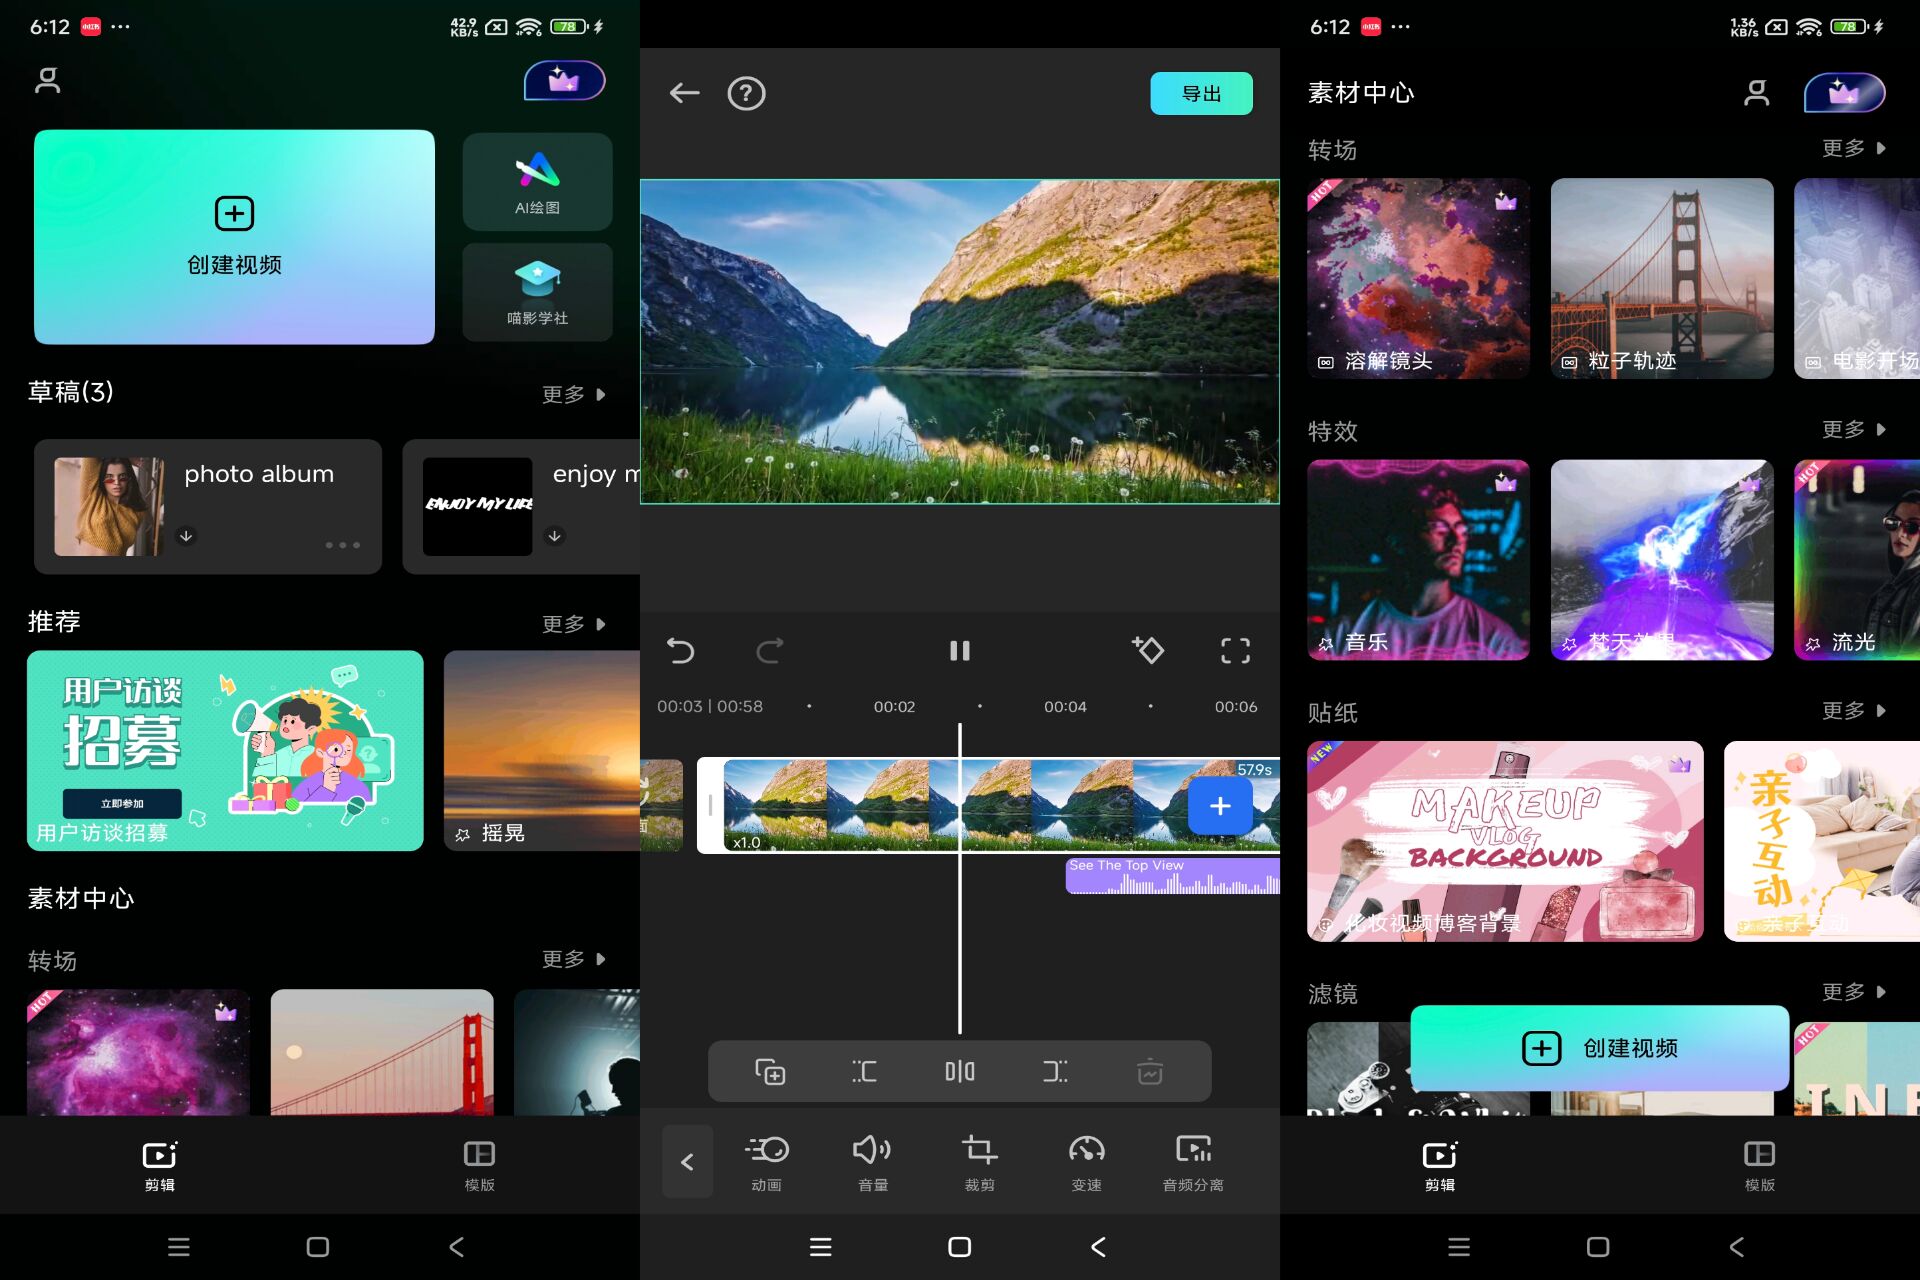This screenshot has width=1920, height=1280.
Task: Tap 立即参加 in the recruitment banner
Action: click(x=121, y=803)
